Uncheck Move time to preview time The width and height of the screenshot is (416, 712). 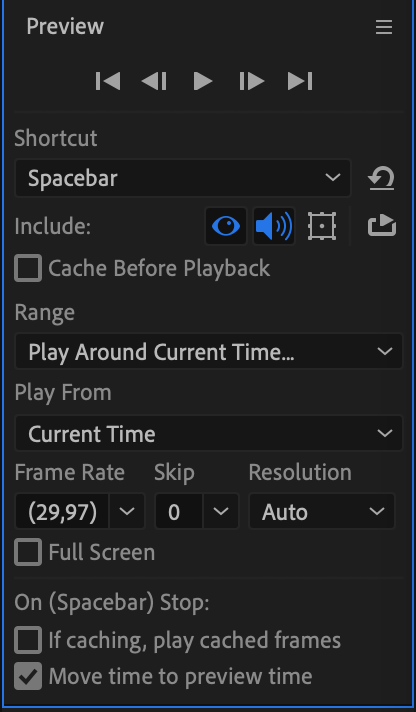pyautogui.click(x=28, y=676)
